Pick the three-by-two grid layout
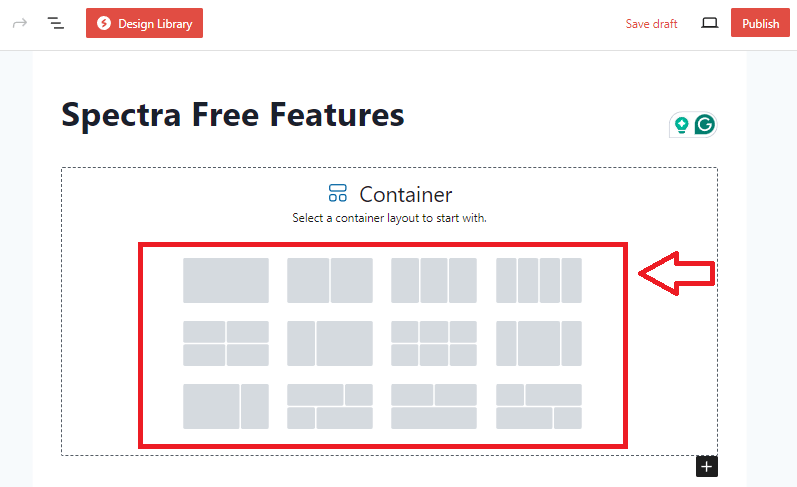The width and height of the screenshot is (797, 487). click(434, 343)
